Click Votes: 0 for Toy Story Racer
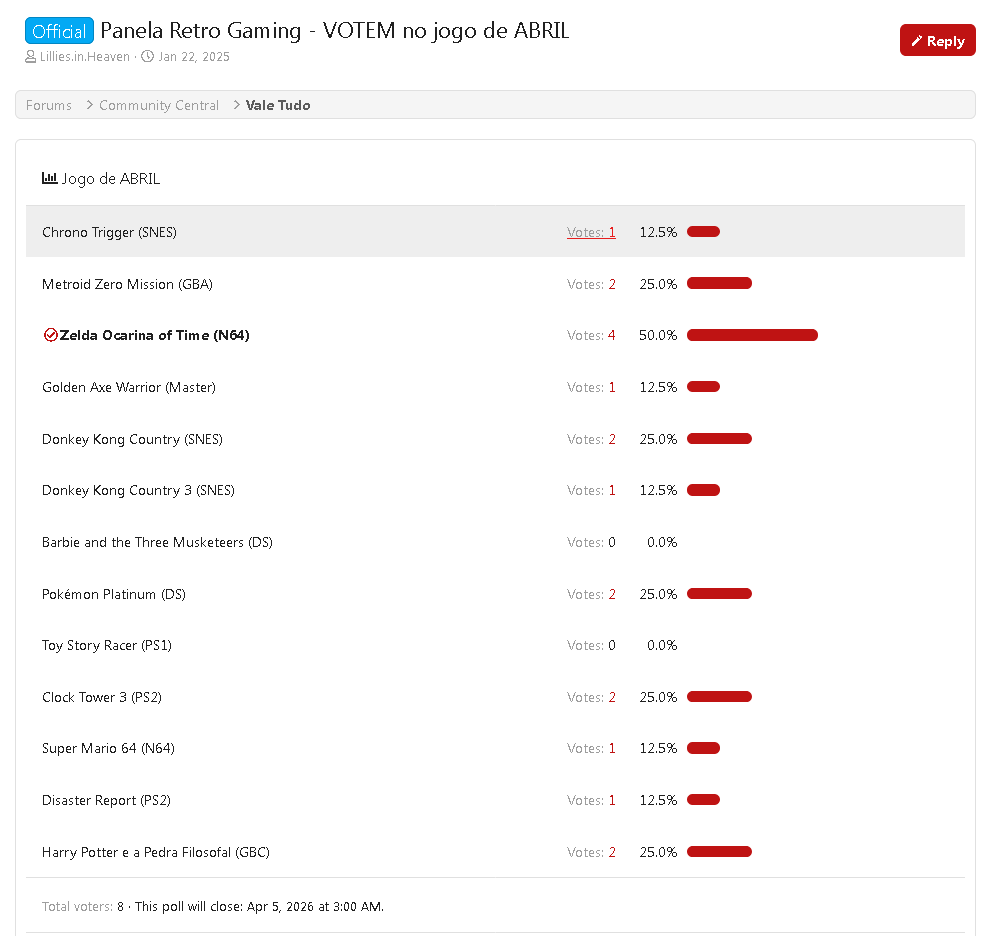The image size is (984, 936). click(591, 646)
